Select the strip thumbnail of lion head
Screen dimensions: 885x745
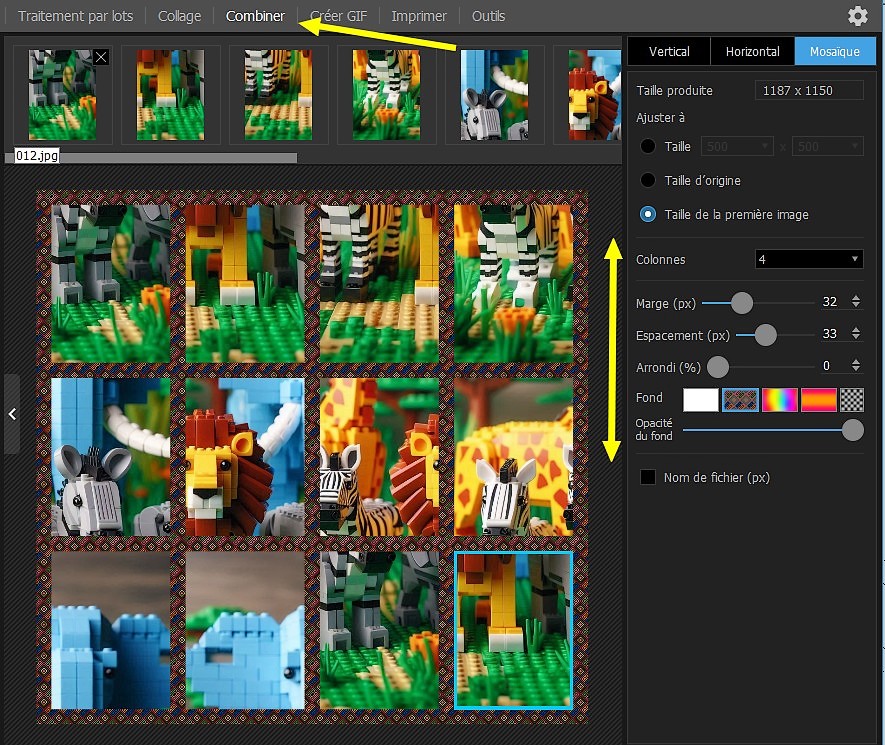tap(595, 95)
